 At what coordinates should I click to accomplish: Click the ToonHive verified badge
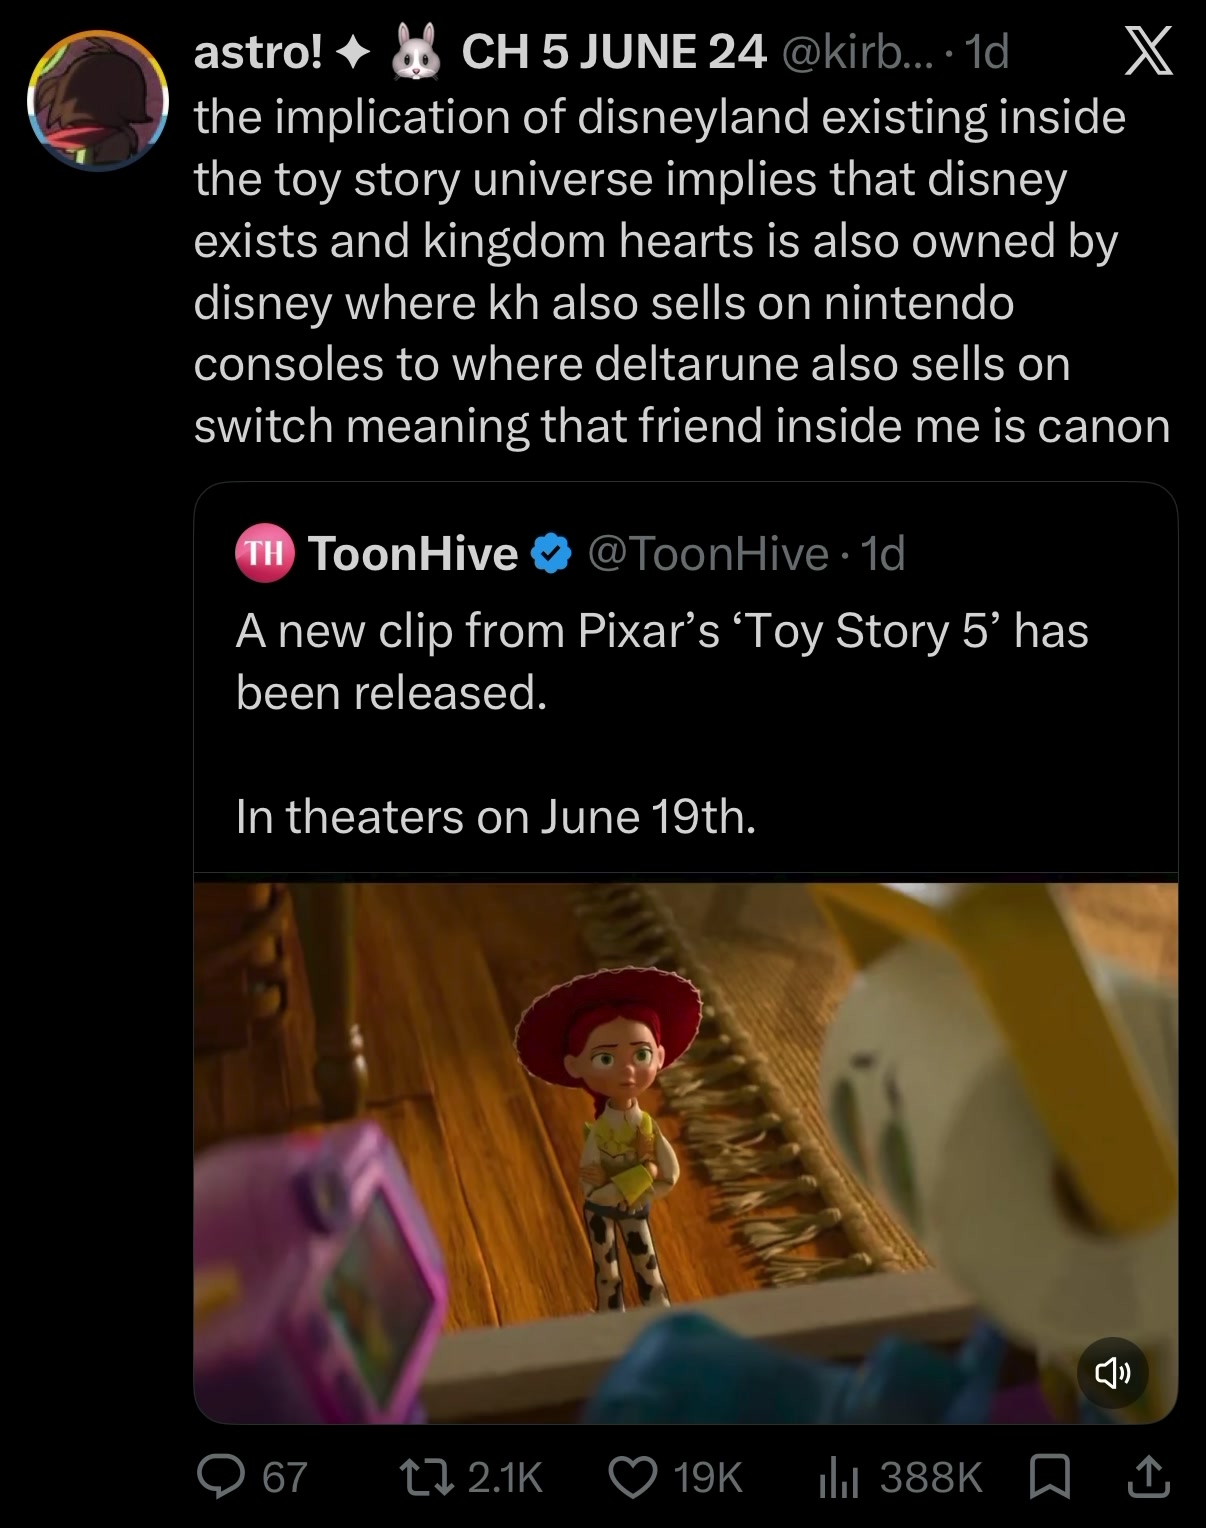(551, 553)
